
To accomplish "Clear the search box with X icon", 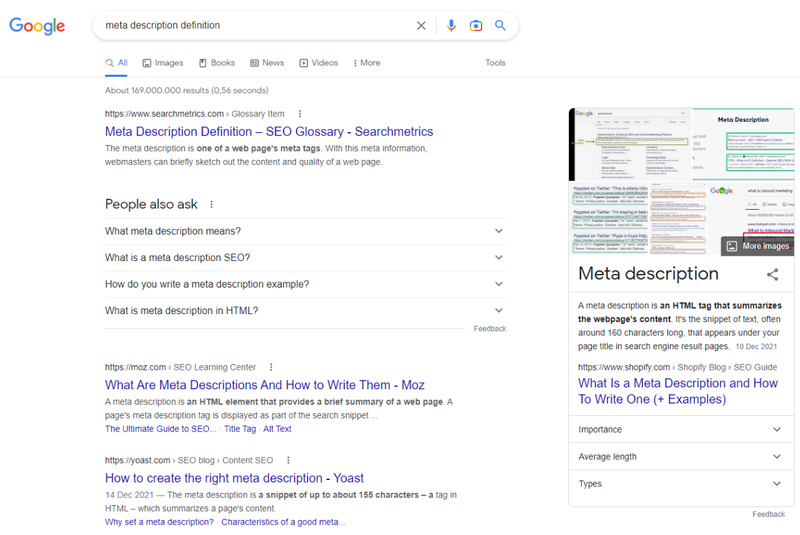I will 421,26.
